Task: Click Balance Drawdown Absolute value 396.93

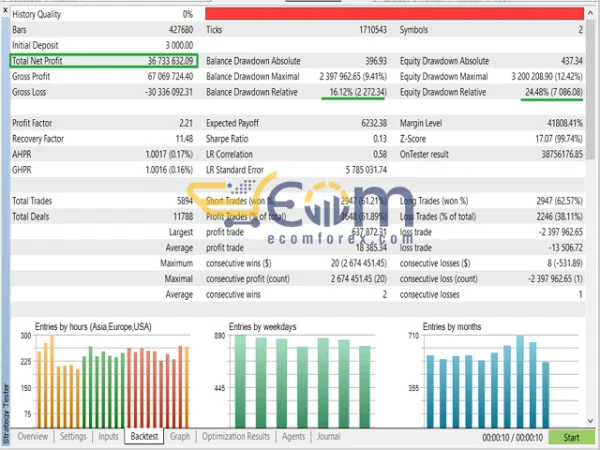Action: pyautogui.click(x=376, y=61)
